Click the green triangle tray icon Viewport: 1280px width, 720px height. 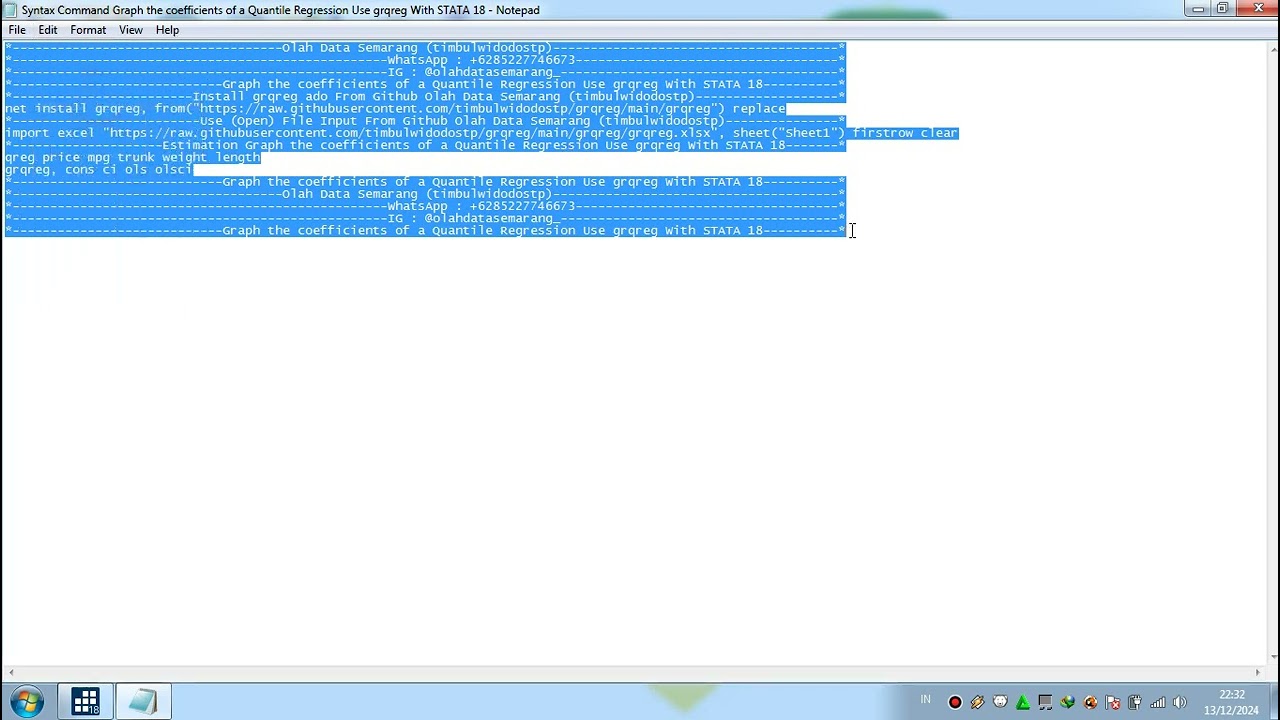pos(1023,702)
